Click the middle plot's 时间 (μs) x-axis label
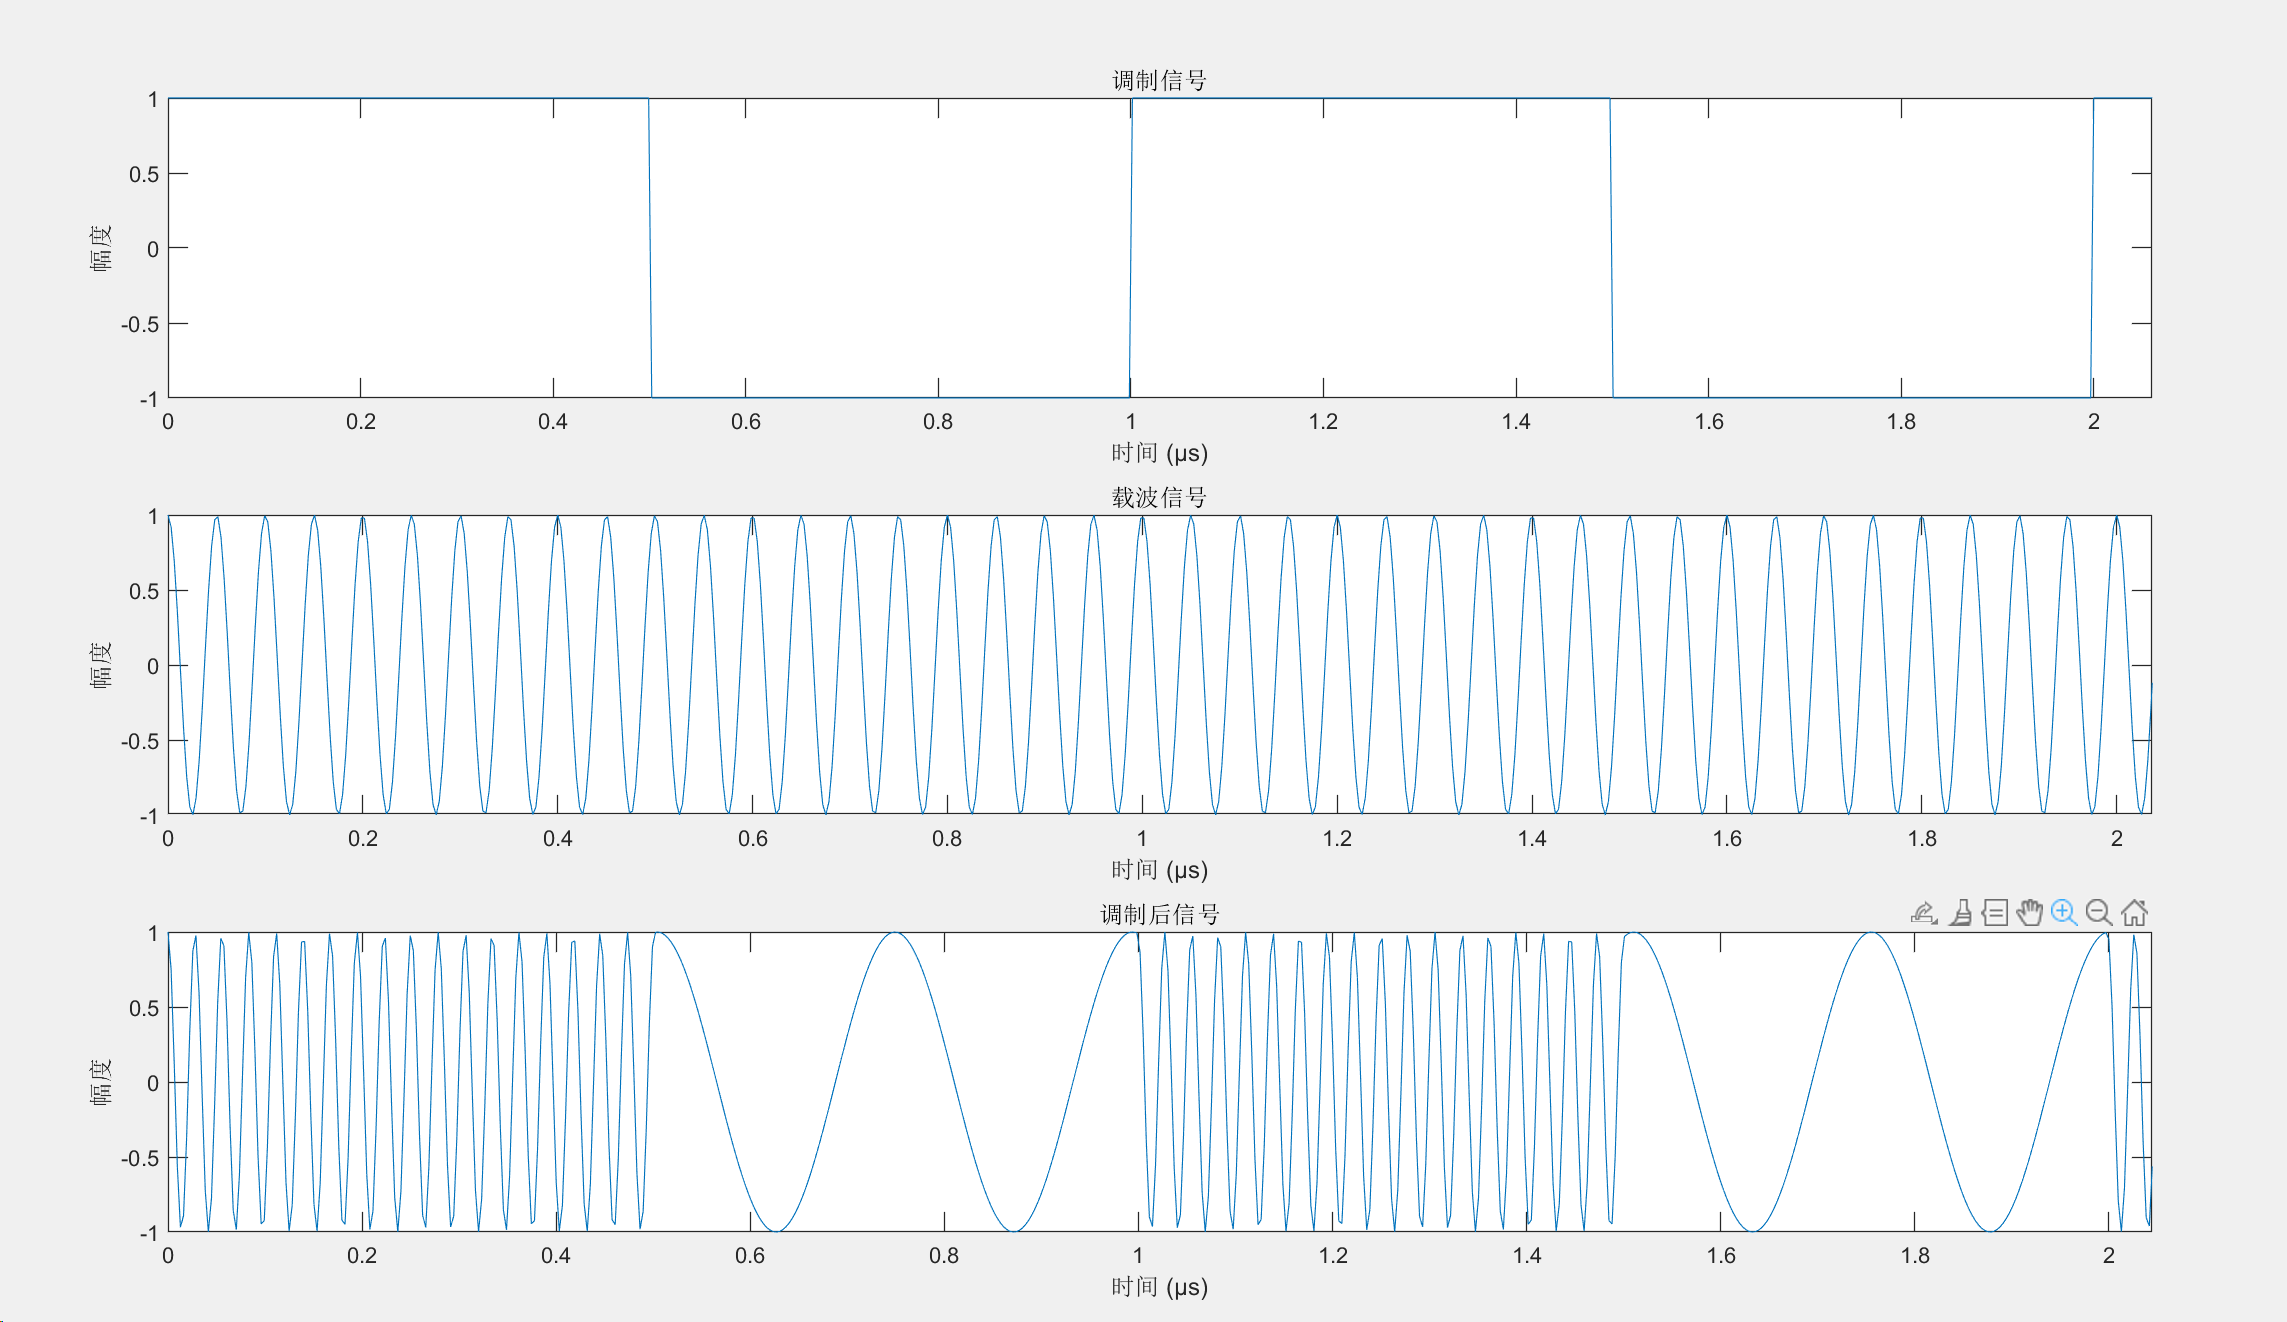Viewport: 2287px width, 1322px height. tap(1159, 870)
